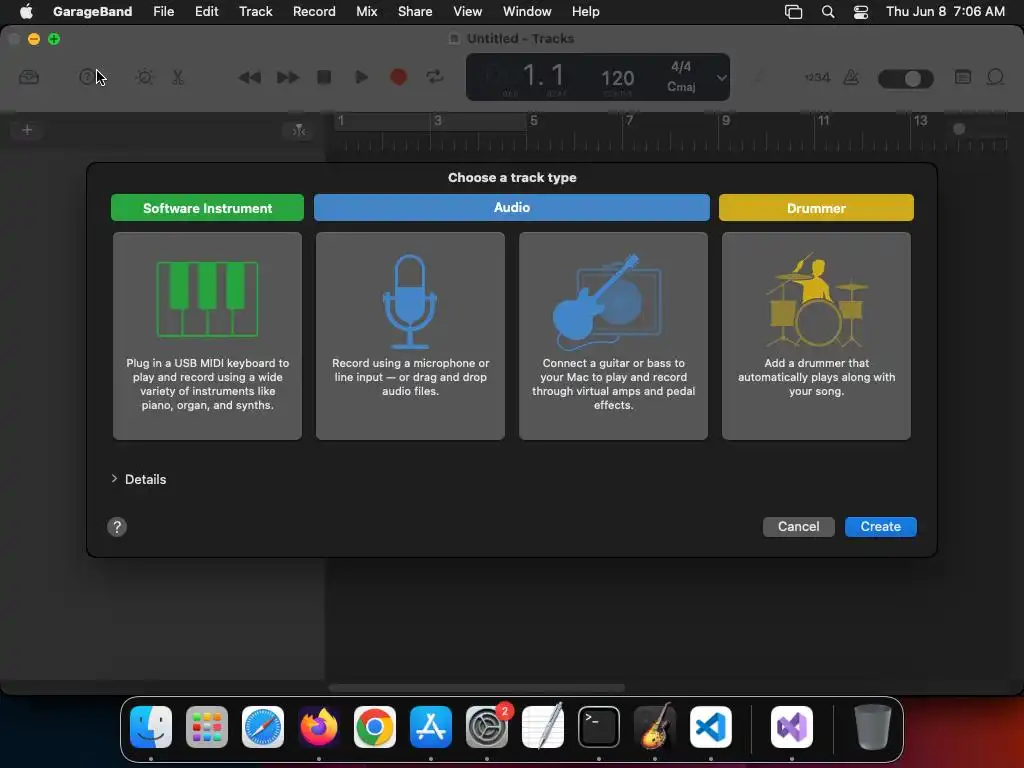This screenshot has width=1024, height=768.
Task: Stop playback
Action: (x=324, y=77)
